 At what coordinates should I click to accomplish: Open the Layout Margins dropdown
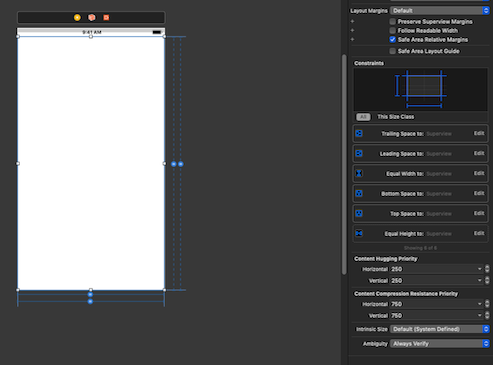pos(440,11)
